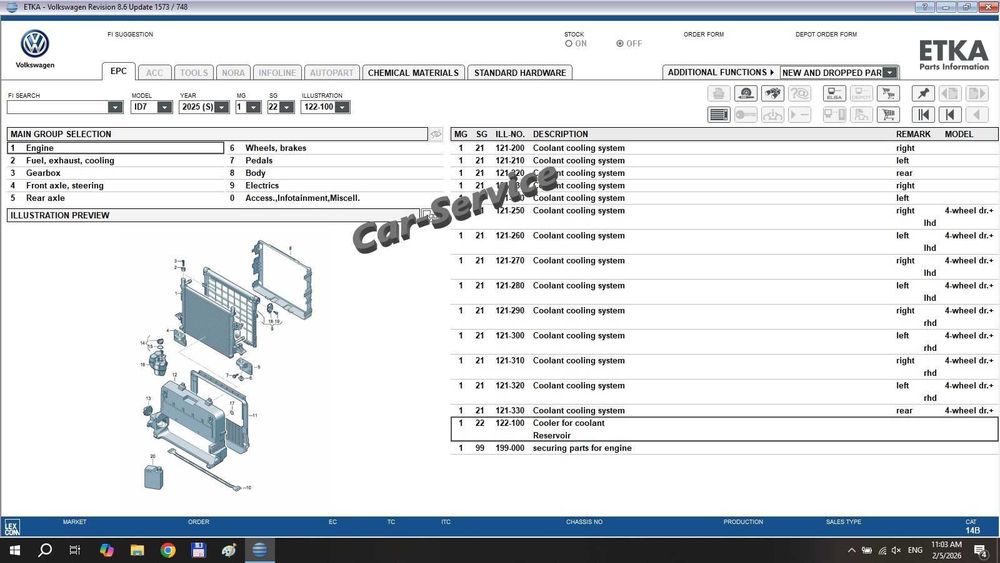Expand the Year 2025 (S) dropdown

click(x=221, y=107)
